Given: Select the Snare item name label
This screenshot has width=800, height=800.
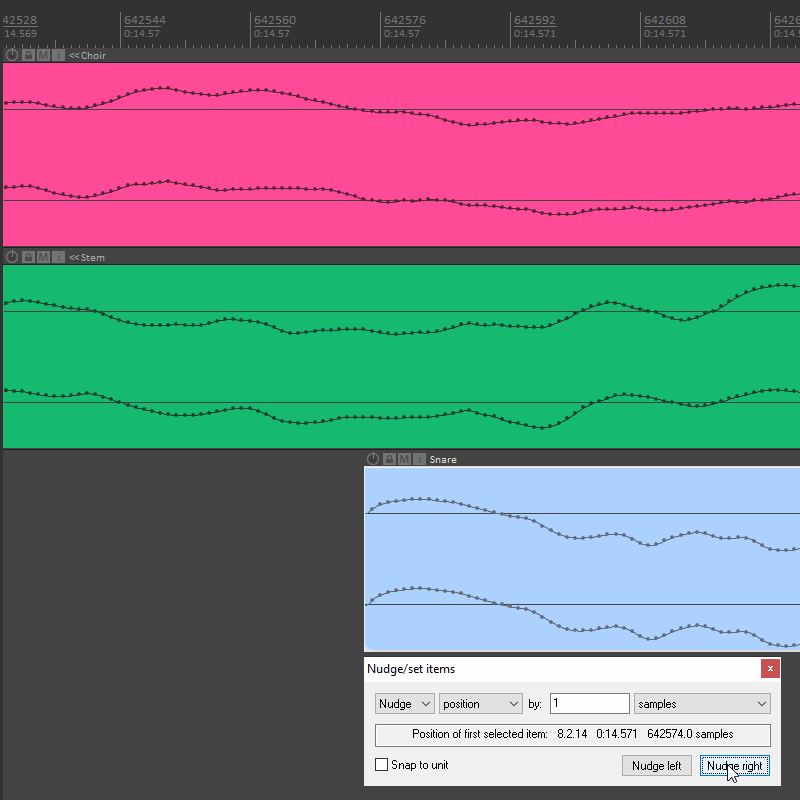Looking at the screenshot, I should (443, 460).
